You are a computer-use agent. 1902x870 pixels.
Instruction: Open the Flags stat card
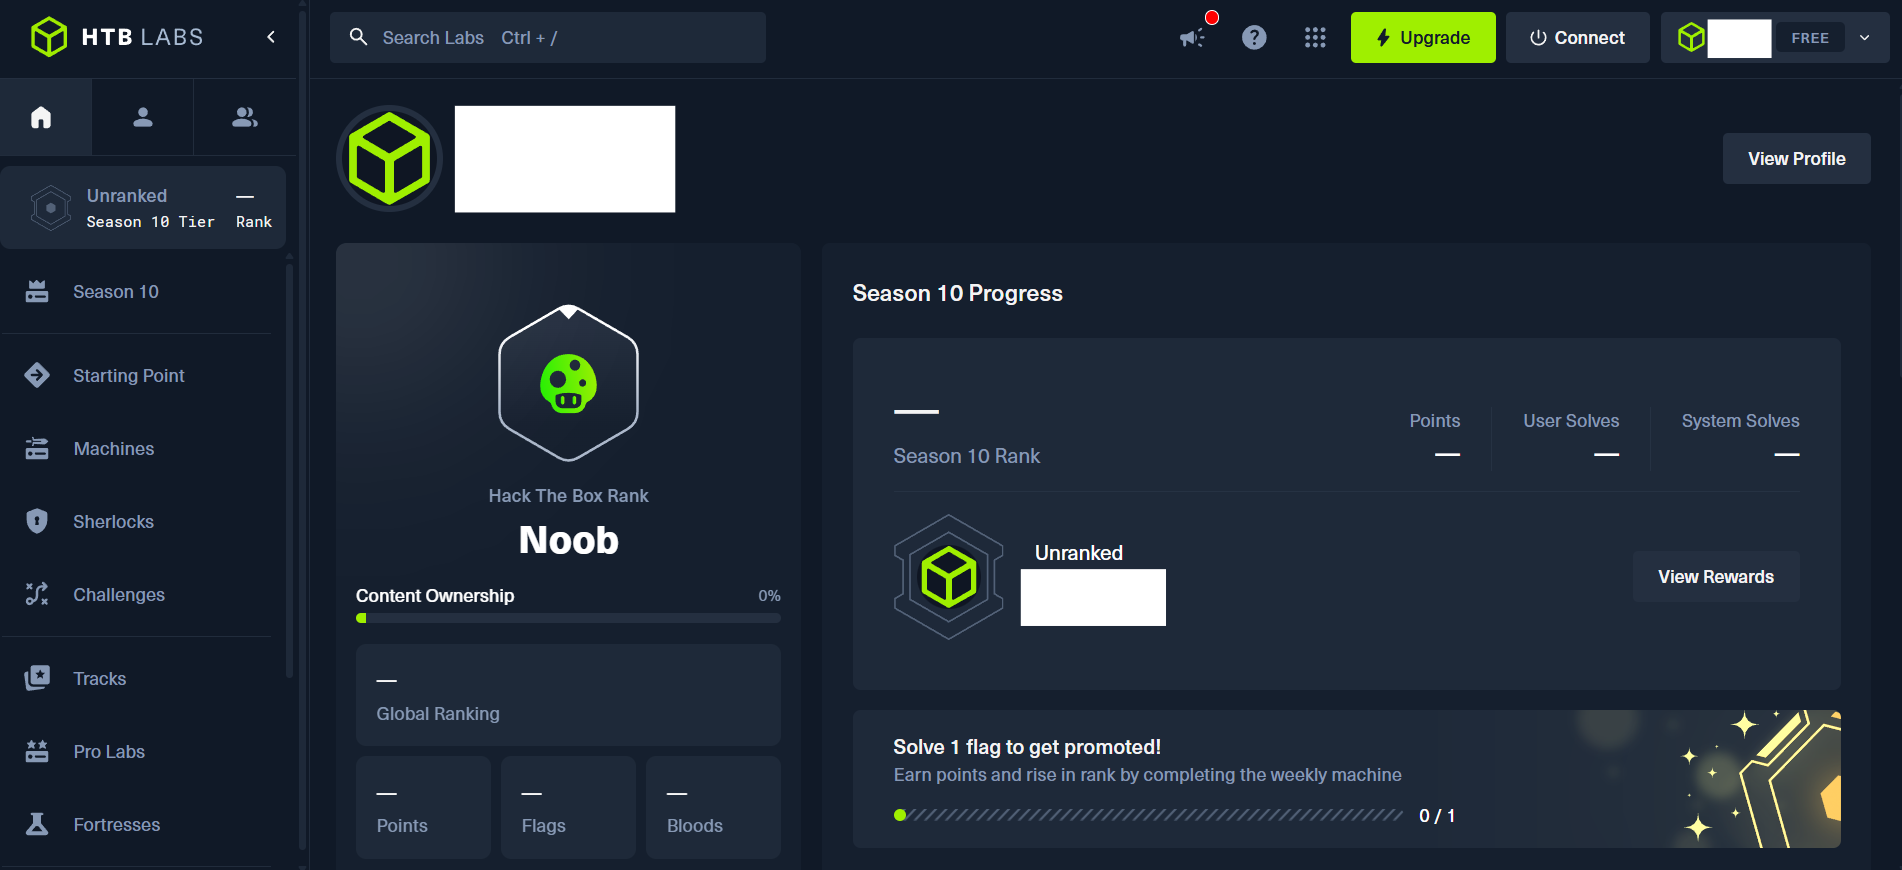(x=568, y=807)
